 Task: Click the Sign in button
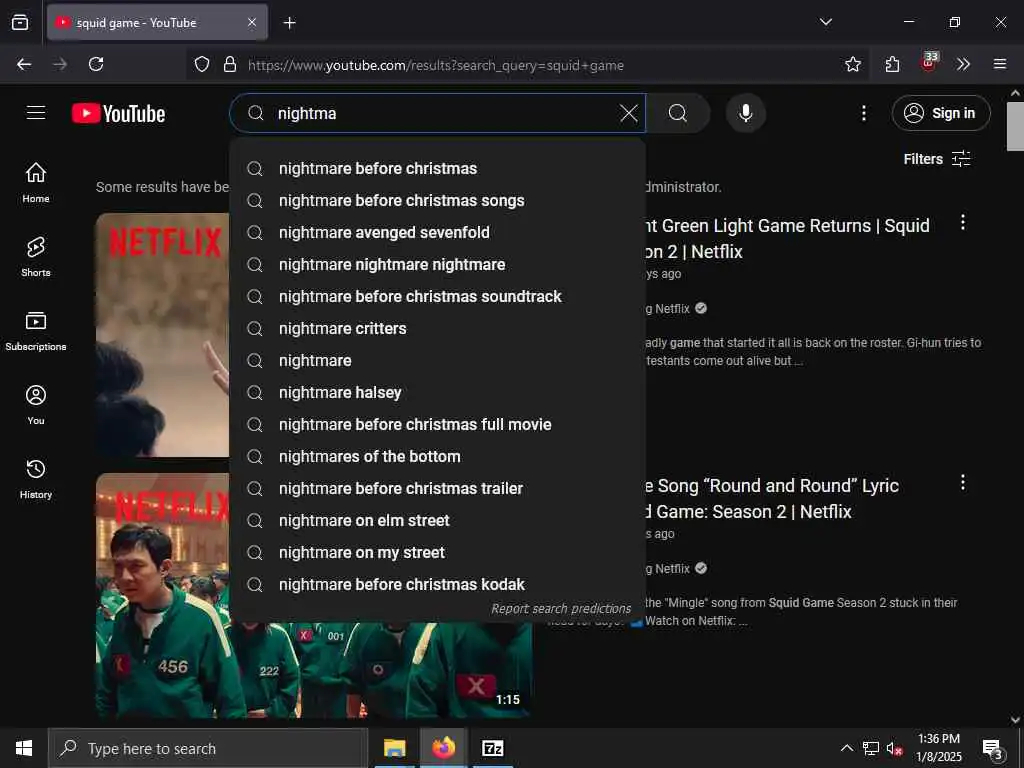coord(940,113)
